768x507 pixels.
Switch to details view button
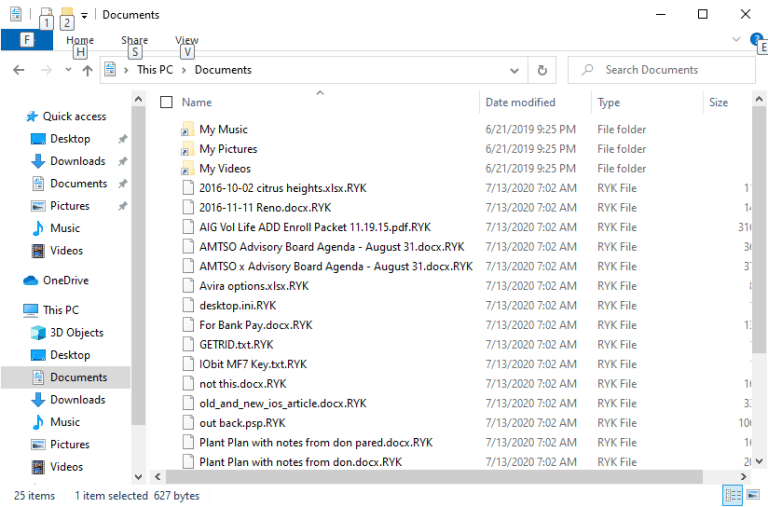click(732, 496)
